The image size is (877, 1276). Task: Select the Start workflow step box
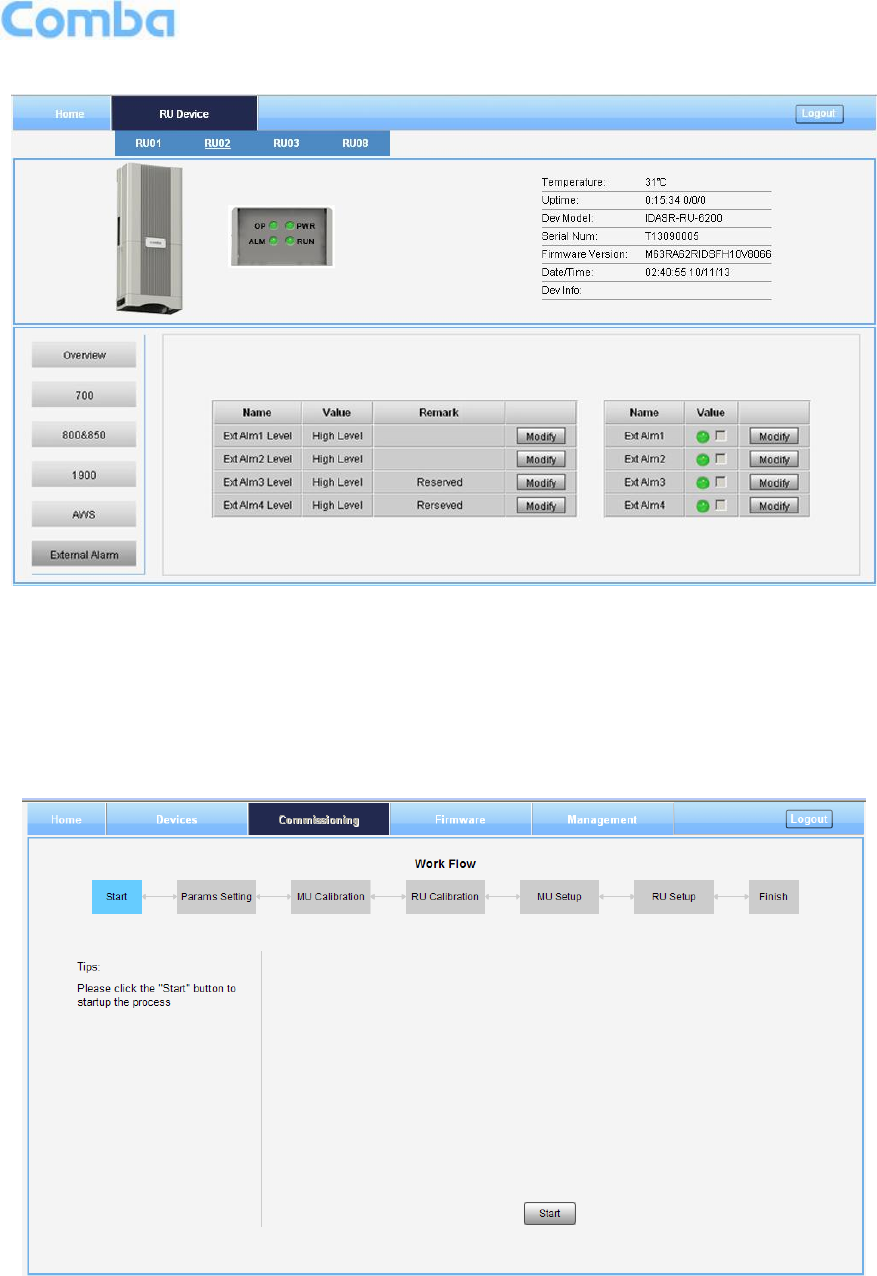tap(117, 896)
